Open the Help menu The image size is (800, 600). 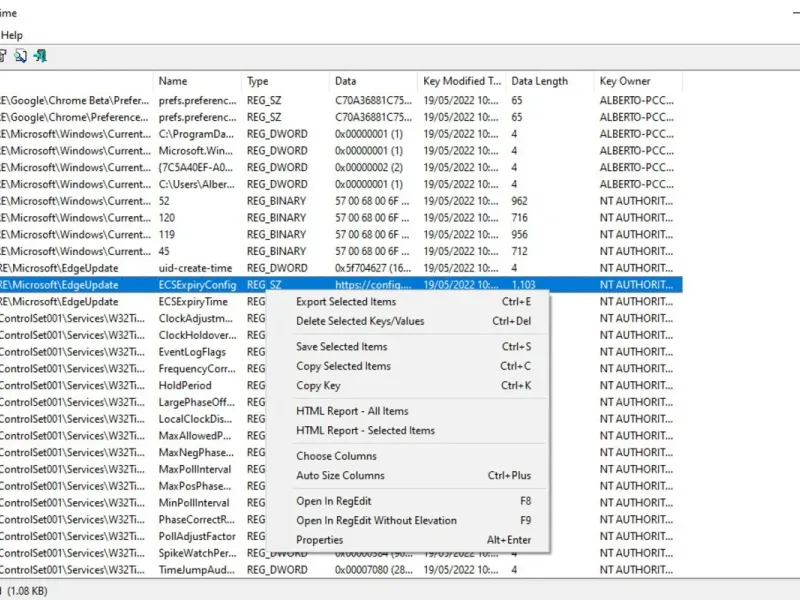(x=12, y=35)
